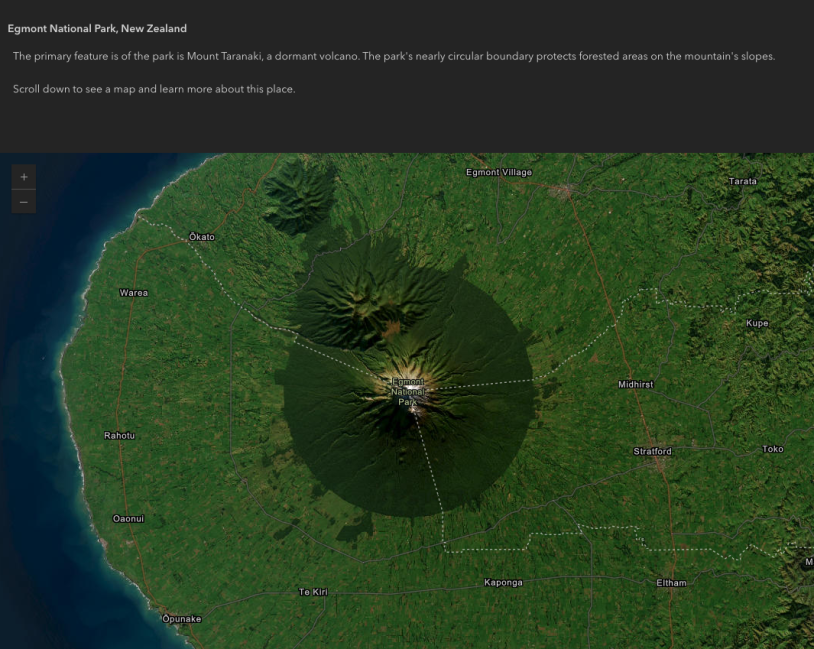Click the Mount Taranaki description paragraph
Viewport: 814px width, 649px height.
point(394,56)
